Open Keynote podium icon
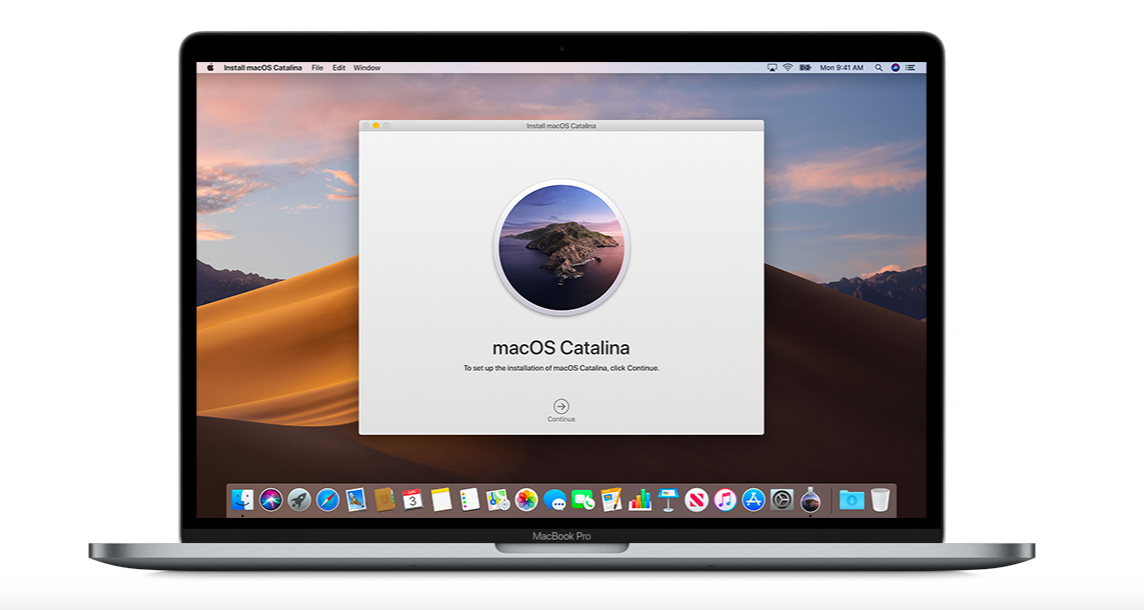Image resolution: width=1144 pixels, height=610 pixels. click(x=668, y=500)
